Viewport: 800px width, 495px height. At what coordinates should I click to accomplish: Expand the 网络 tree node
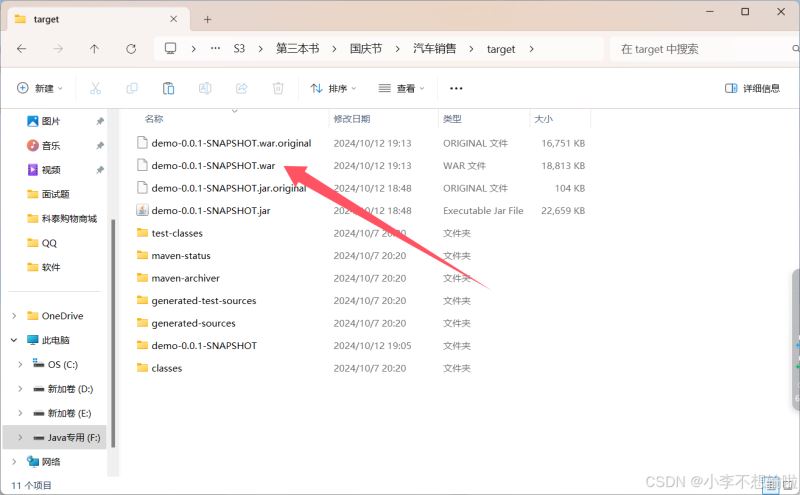pos(14,461)
